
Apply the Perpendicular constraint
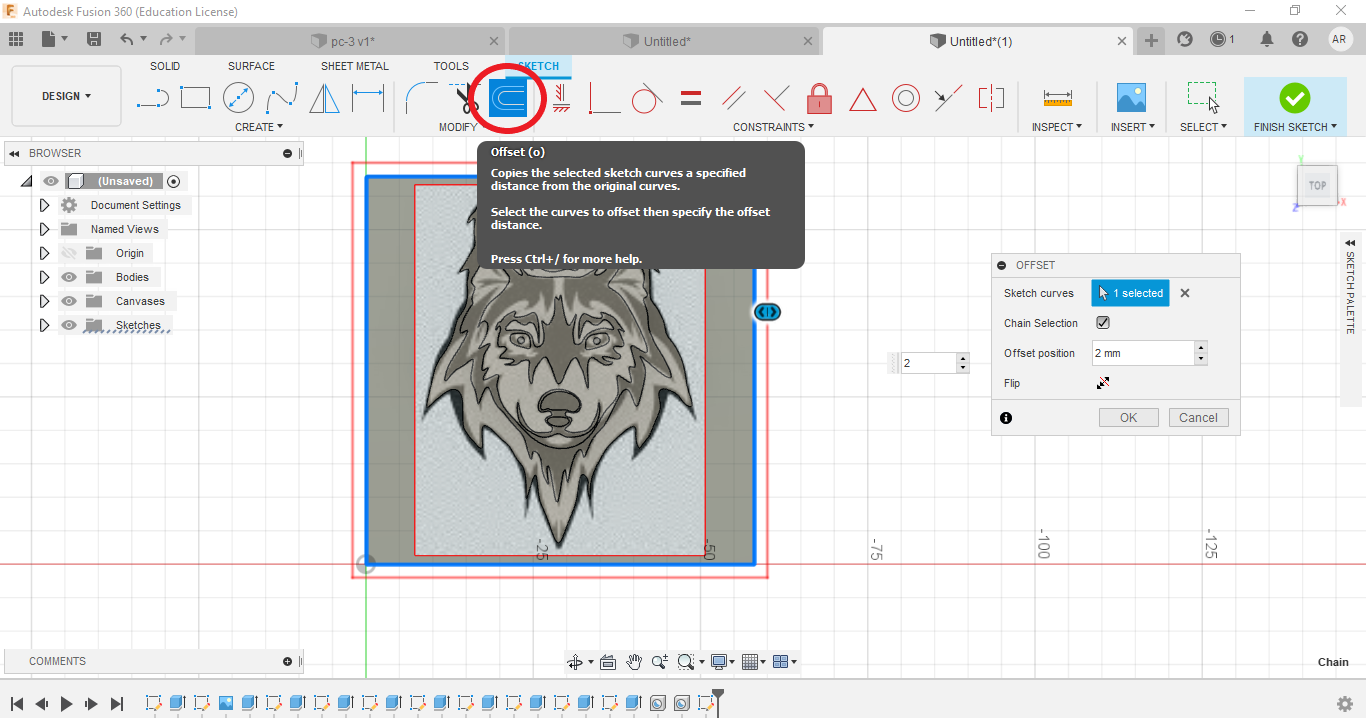click(x=776, y=98)
